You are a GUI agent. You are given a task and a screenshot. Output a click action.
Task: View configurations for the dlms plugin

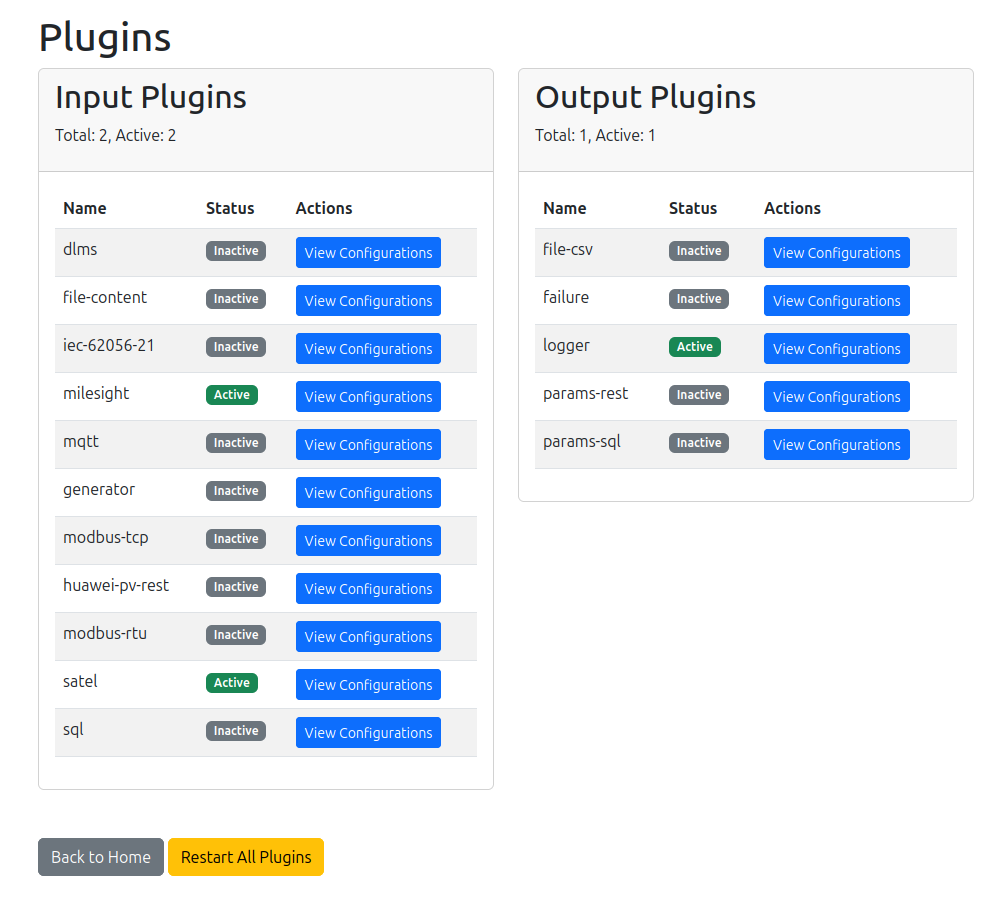(368, 253)
